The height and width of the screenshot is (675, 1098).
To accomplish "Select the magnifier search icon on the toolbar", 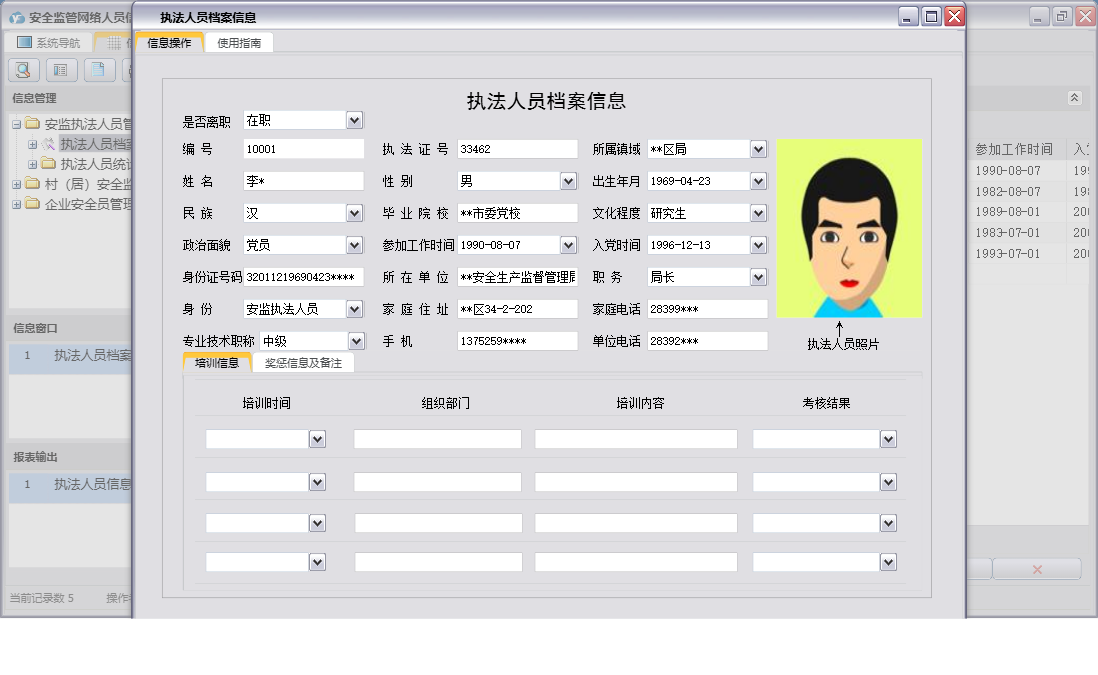I will [22, 70].
